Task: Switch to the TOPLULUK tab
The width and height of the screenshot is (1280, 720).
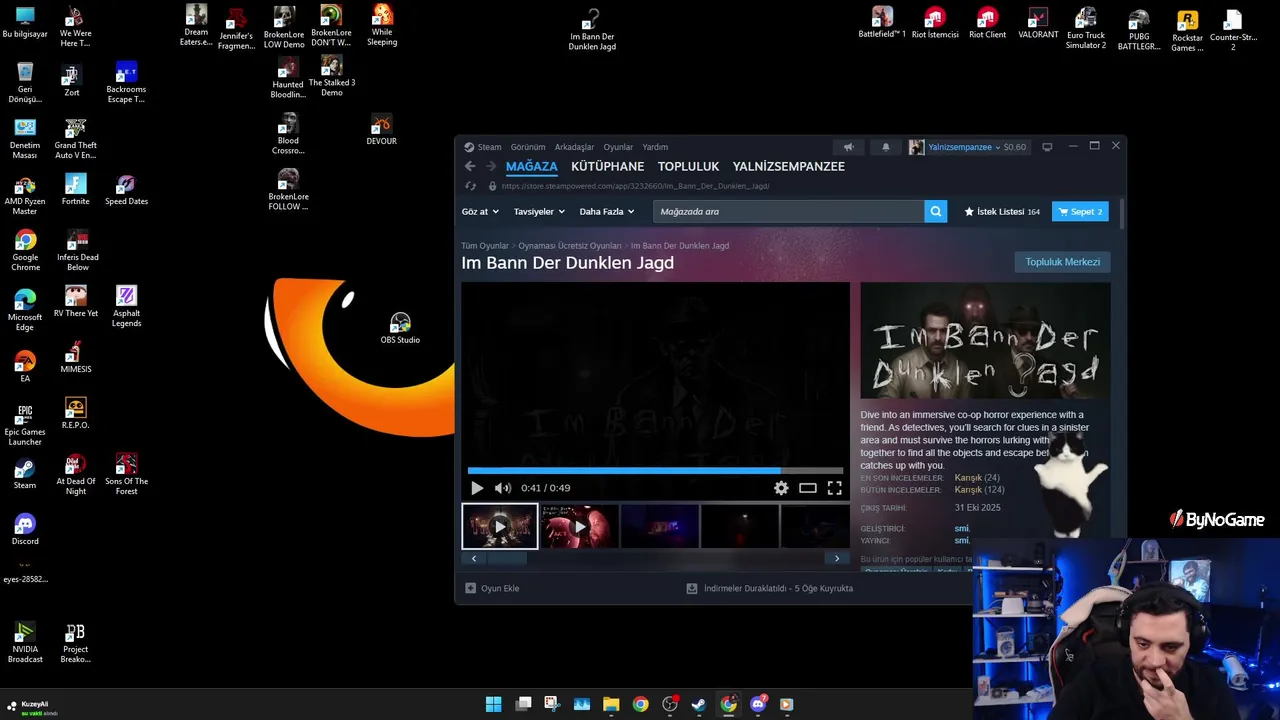Action: pyautogui.click(x=688, y=166)
